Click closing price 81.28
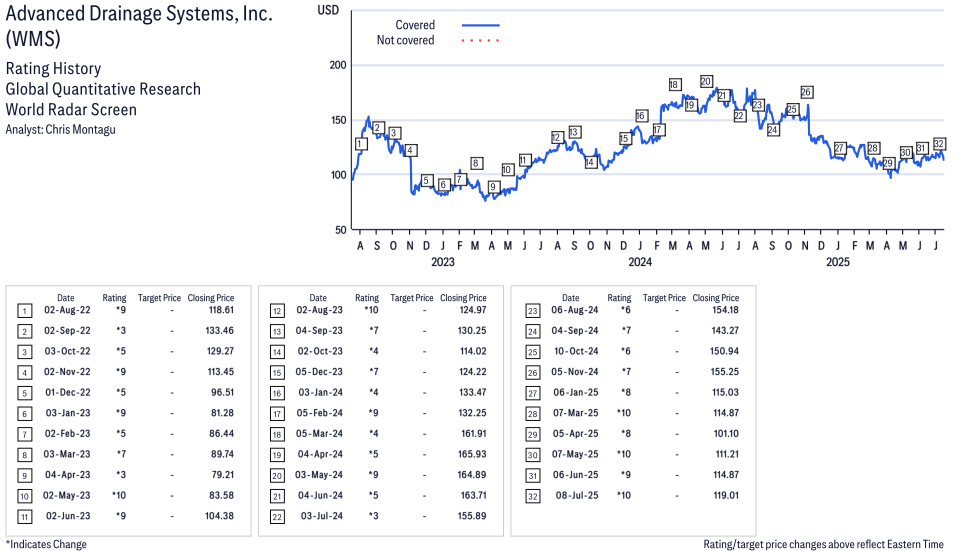The height and width of the screenshot is (551, 955). (222, 413)
